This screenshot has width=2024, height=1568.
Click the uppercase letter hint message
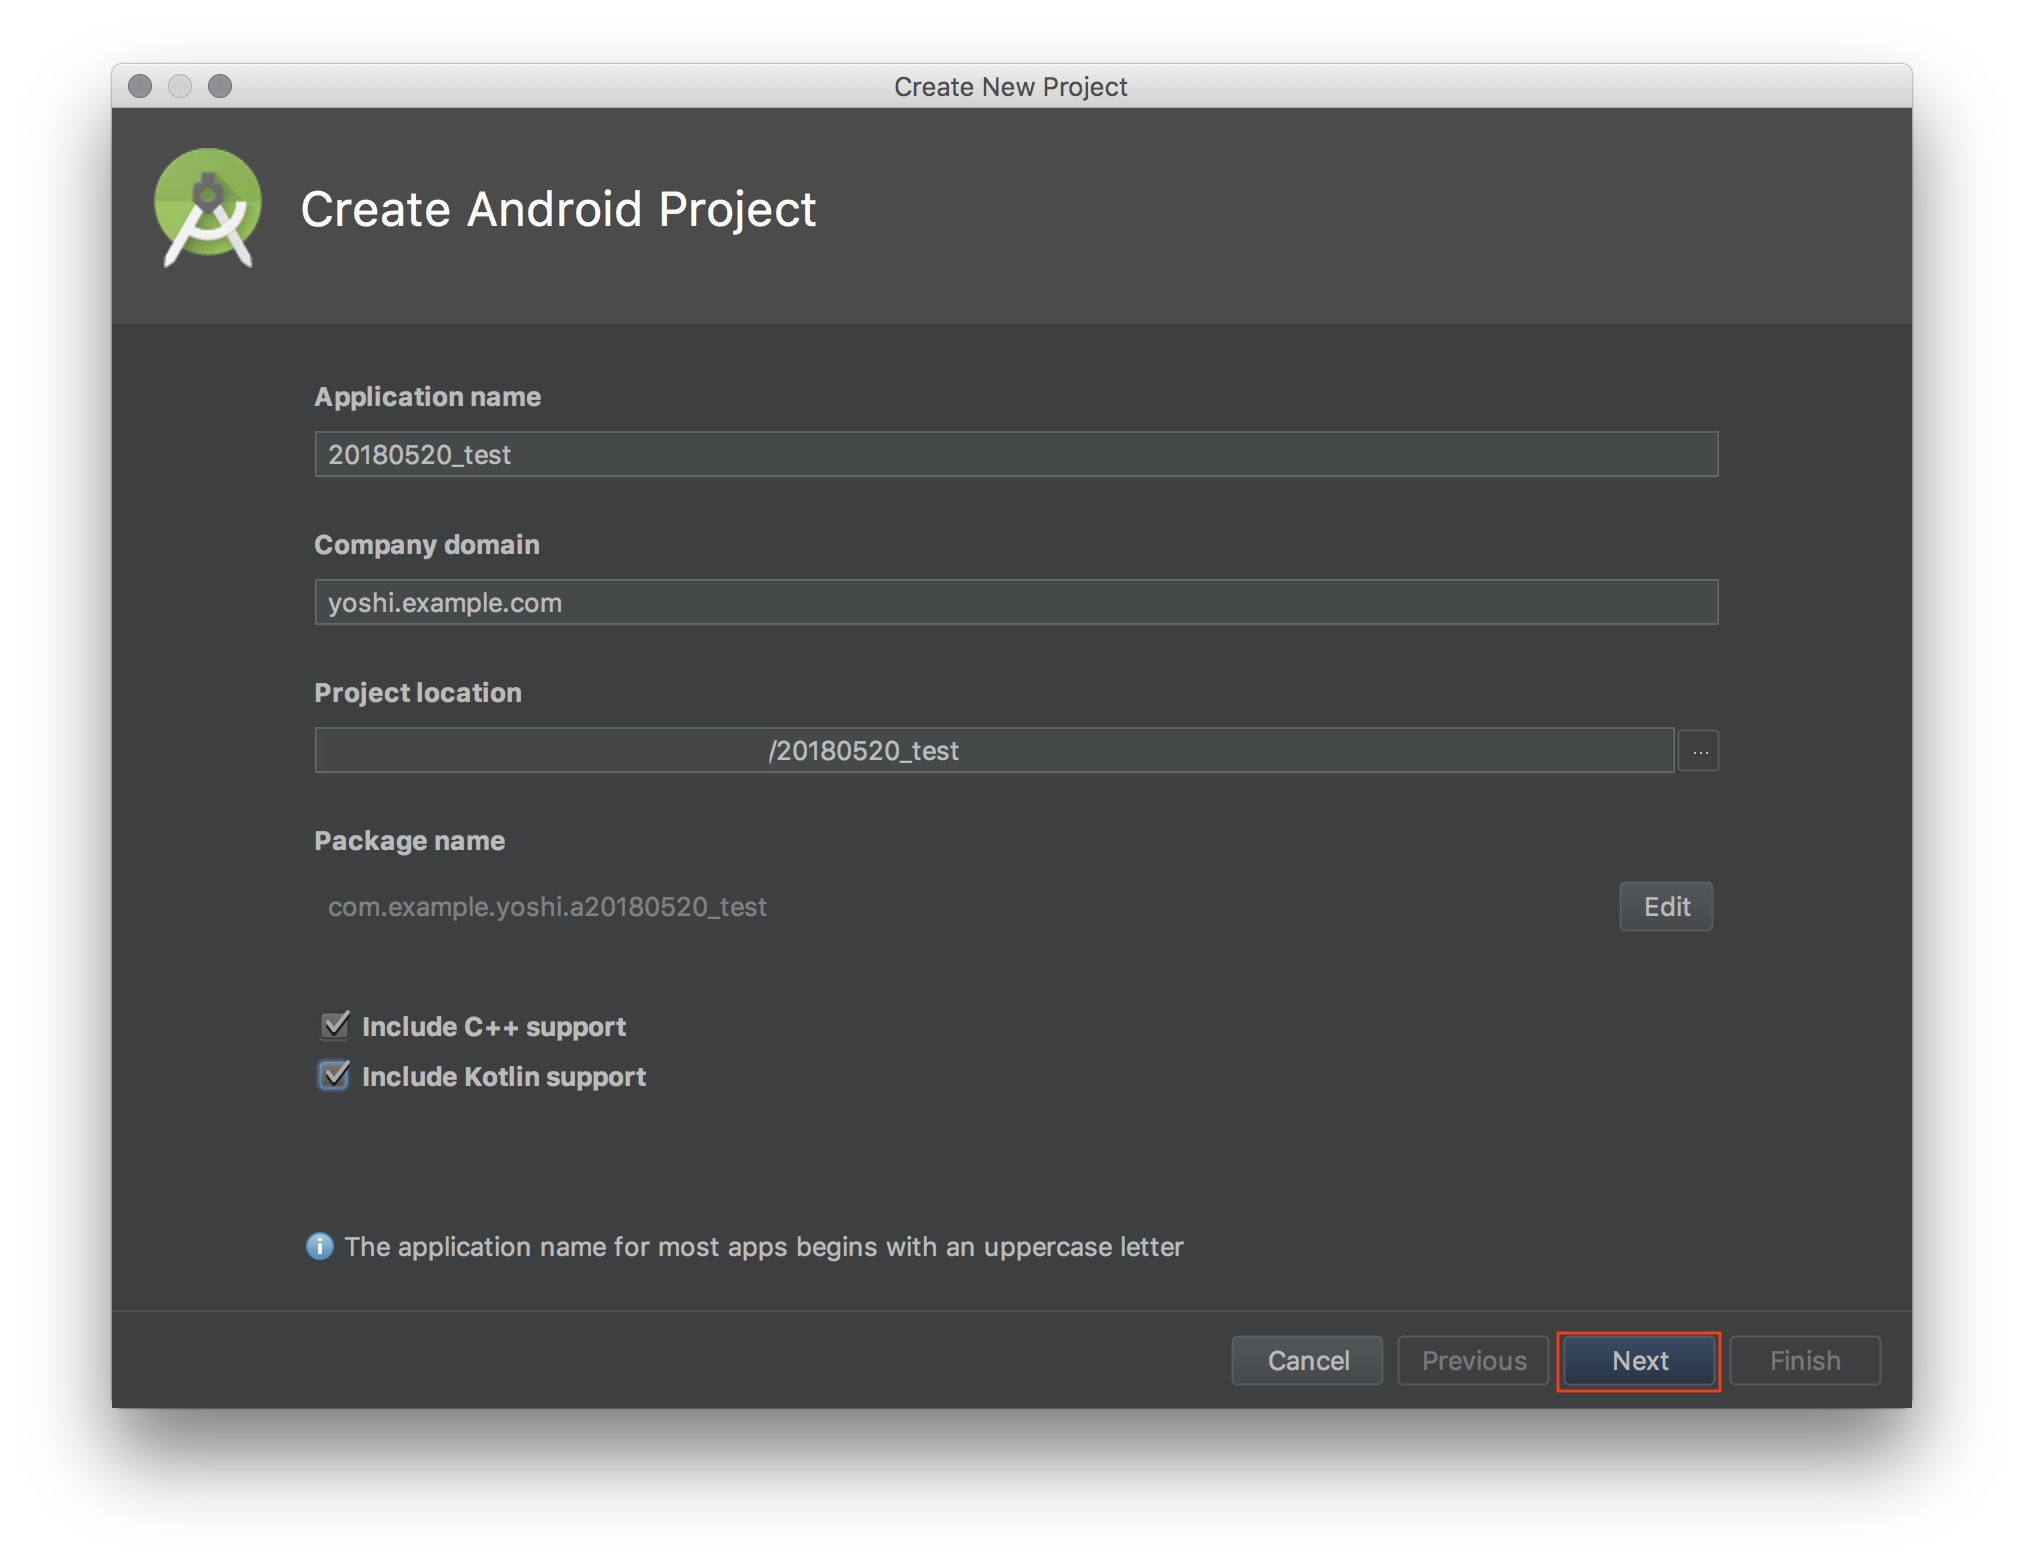pyautogui.click(x=764, y=1247)
